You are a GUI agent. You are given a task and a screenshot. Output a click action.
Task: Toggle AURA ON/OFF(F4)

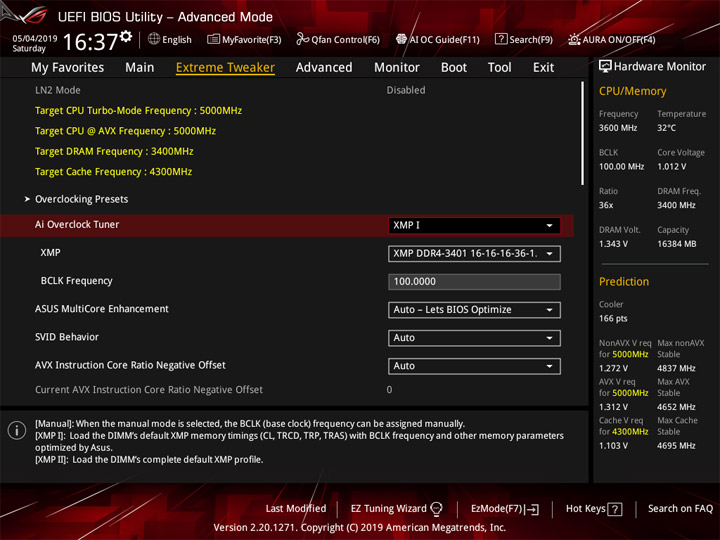click(612, 39)
